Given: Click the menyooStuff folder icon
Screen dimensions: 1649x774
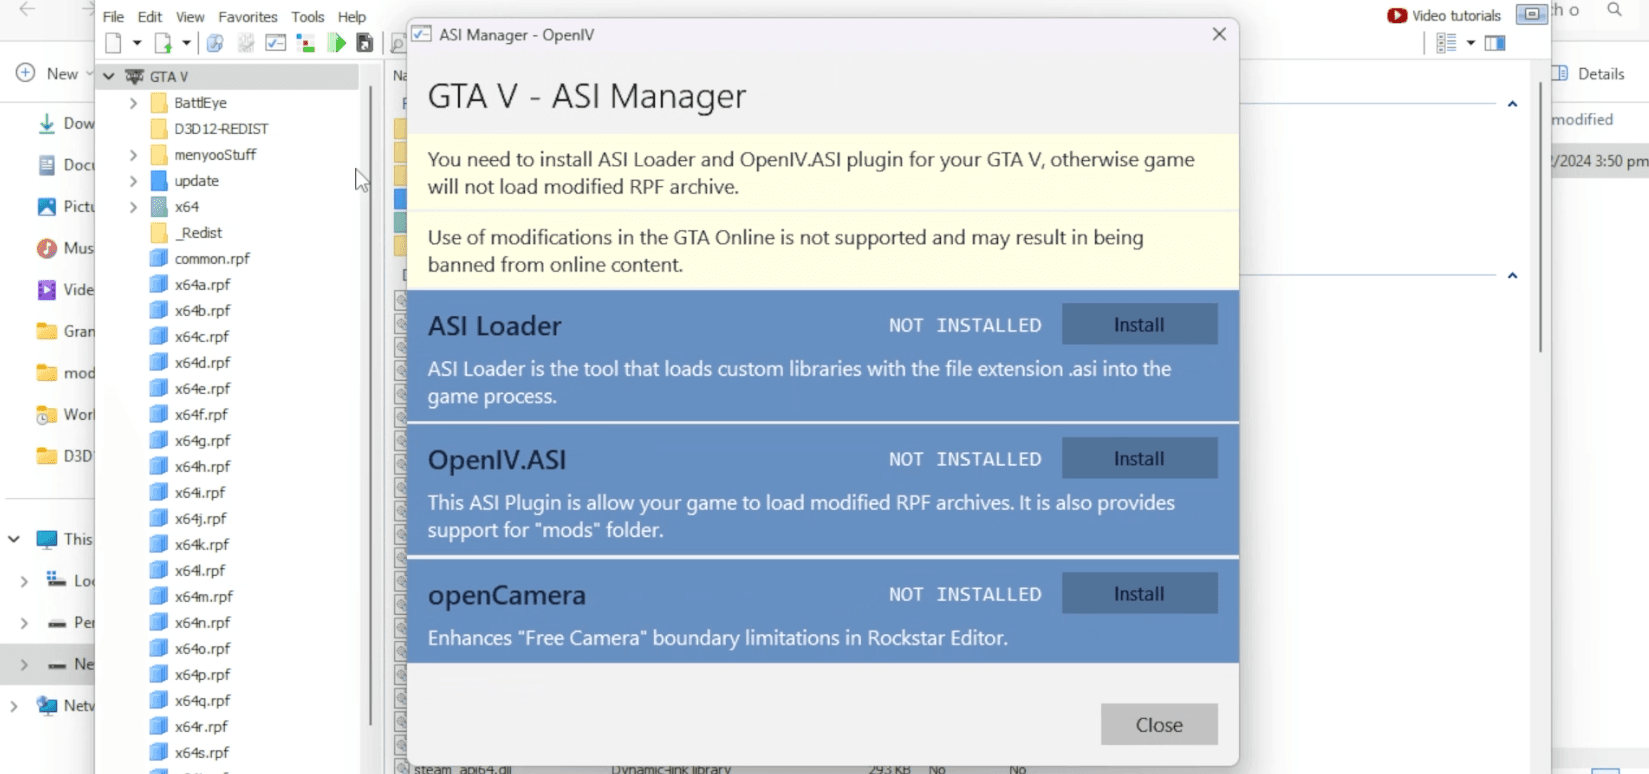Looking at the screenshot, I should (158, 155).
